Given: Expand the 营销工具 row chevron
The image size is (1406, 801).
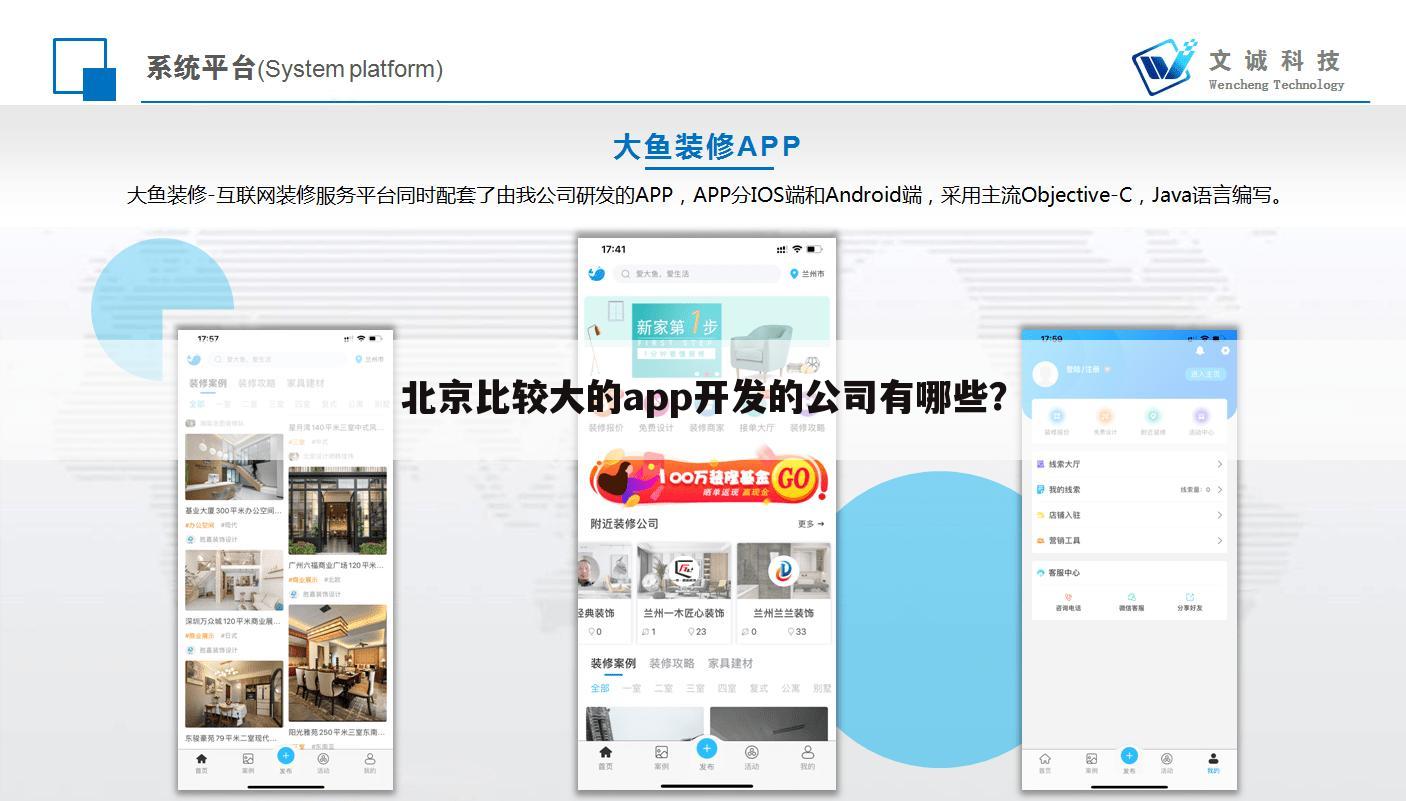Looking at the screenshot, I should coord(1220,541).
